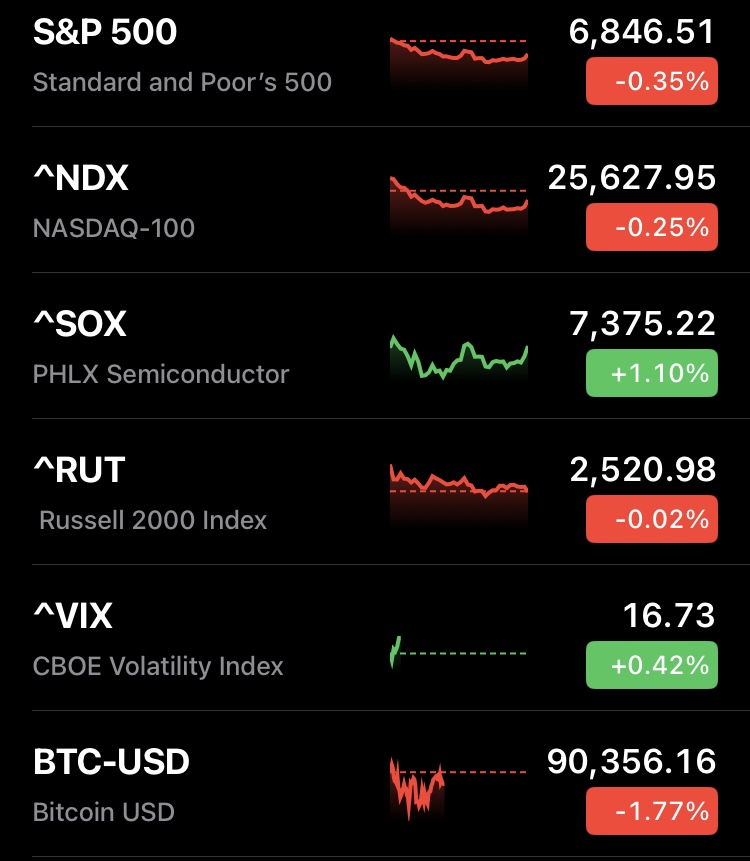The height and width of the screenshot is (861, 750).
Task: Open the BTC-USD ticker symbol
Action: [x=111, y=762]
